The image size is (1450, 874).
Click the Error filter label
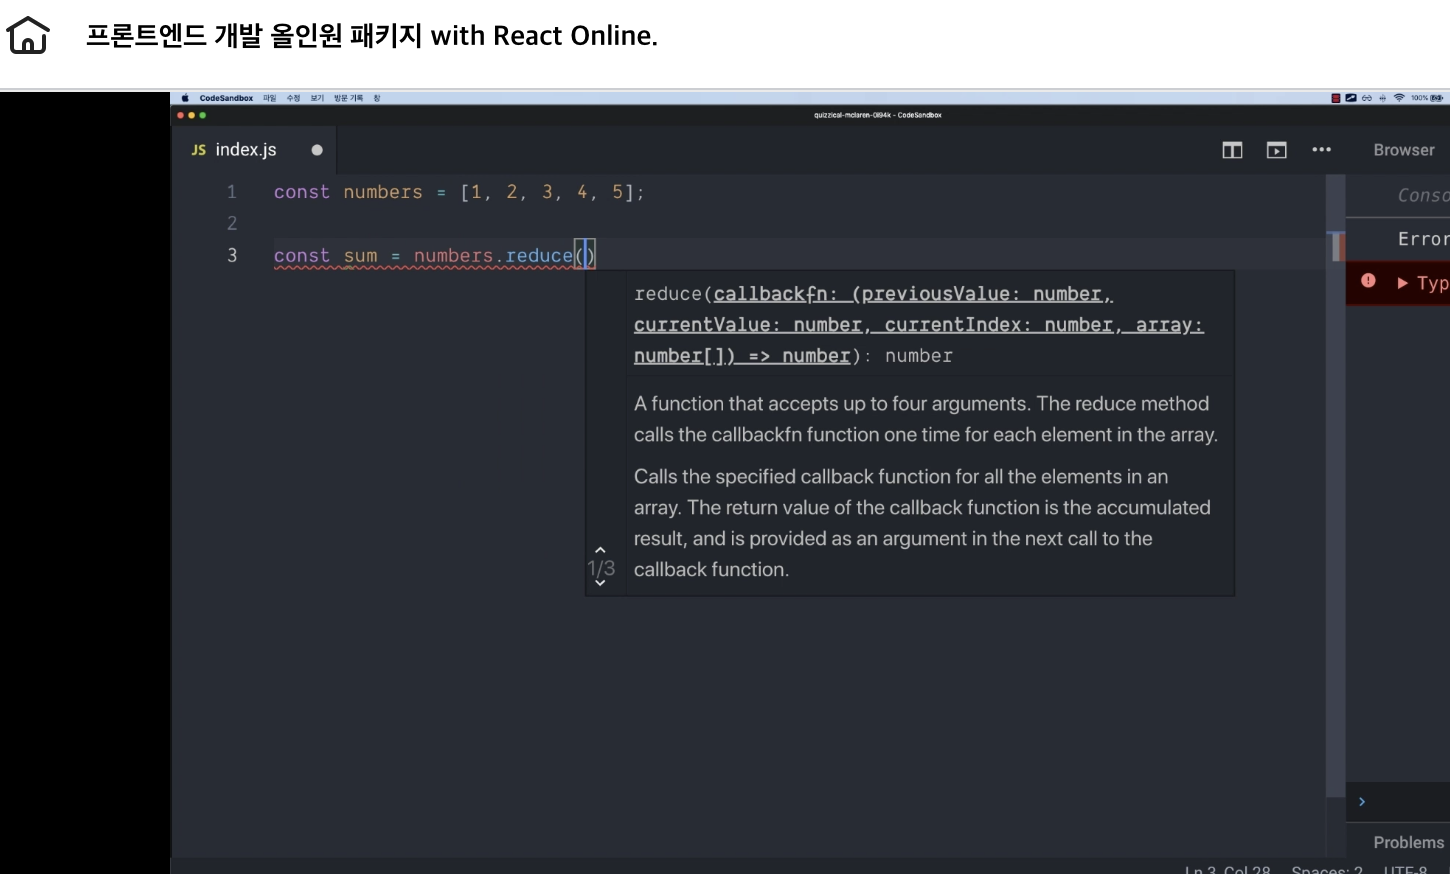click(x=1423, y=239)
